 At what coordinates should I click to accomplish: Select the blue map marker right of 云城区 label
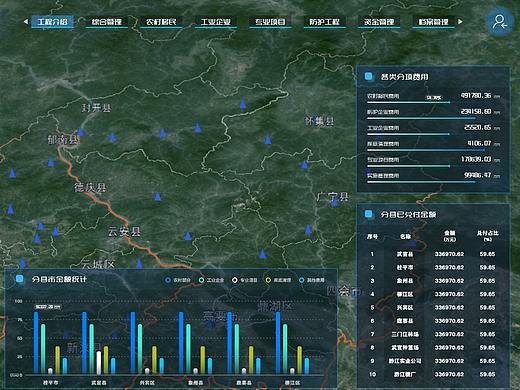(139, 264)
